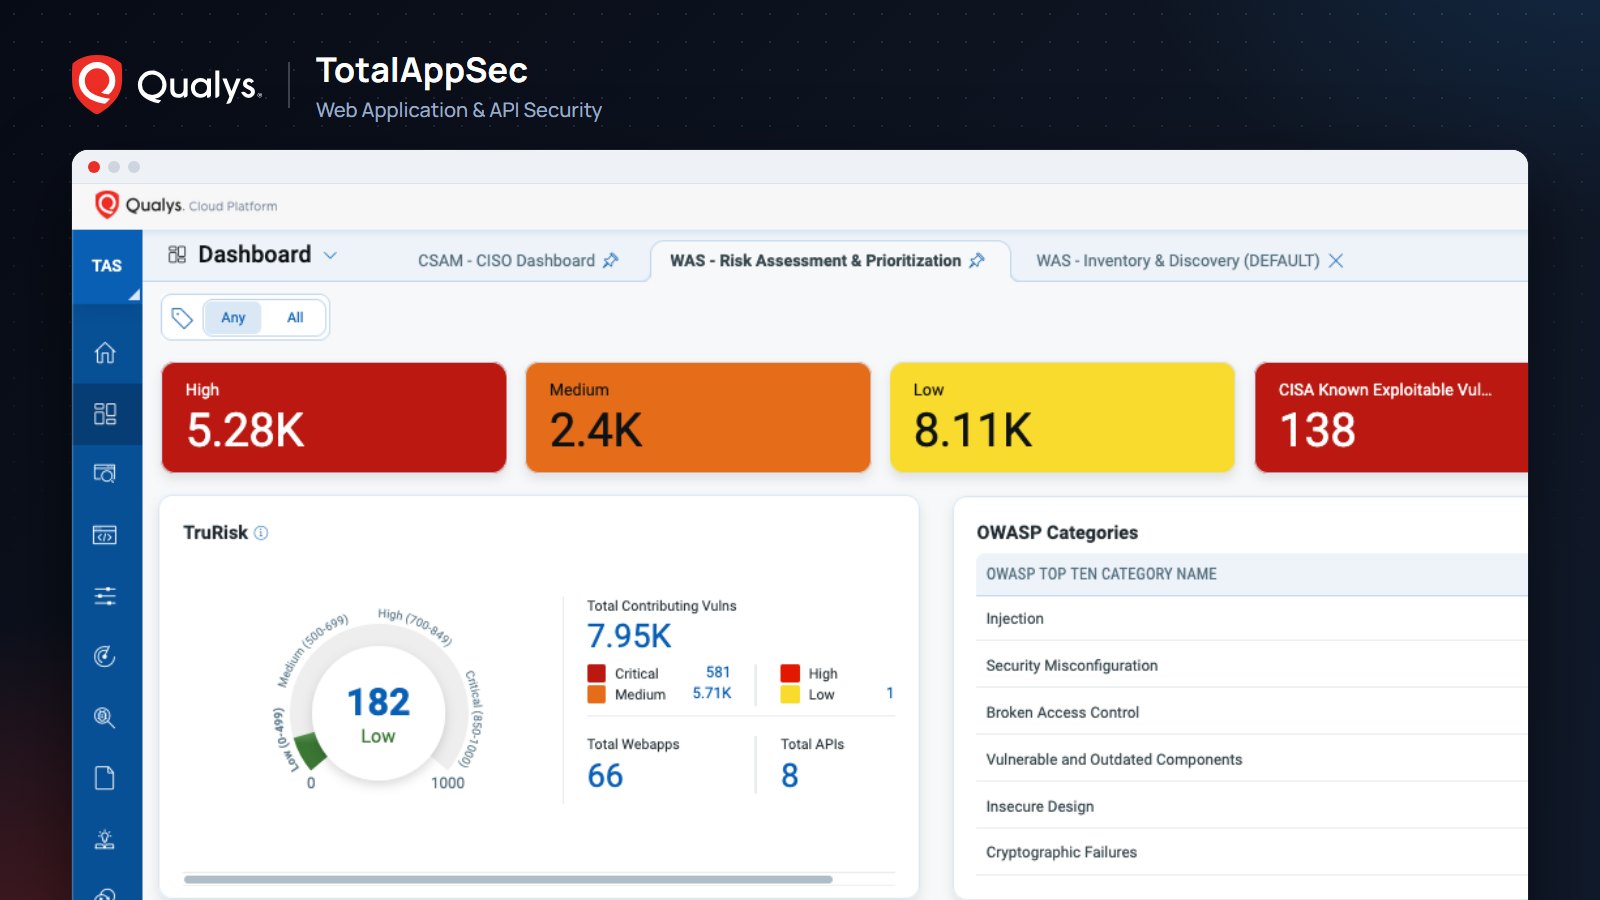1600x900 pixels.
Task: Open the bug/burp icon in sidebar
Action: tap(105, 839)
